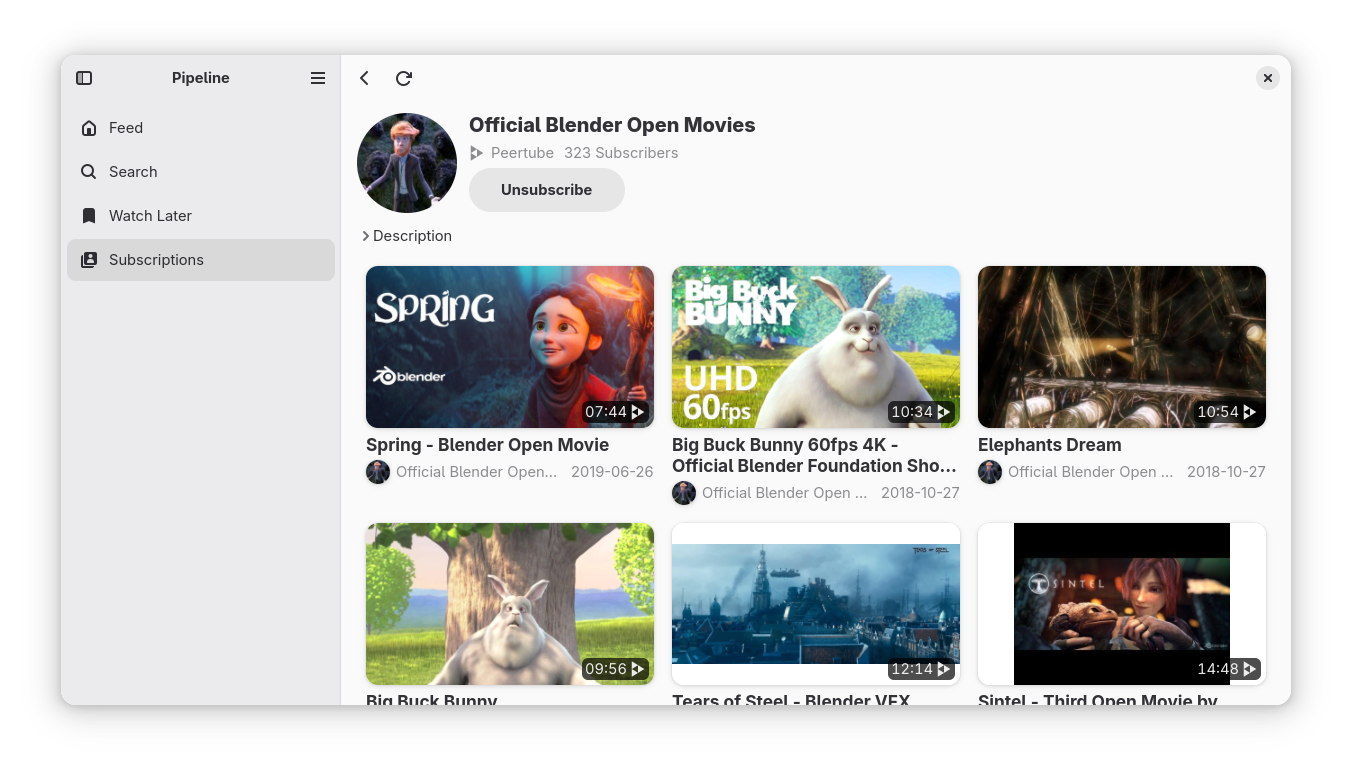Click the Search magnifier icon

pos(89,172)
